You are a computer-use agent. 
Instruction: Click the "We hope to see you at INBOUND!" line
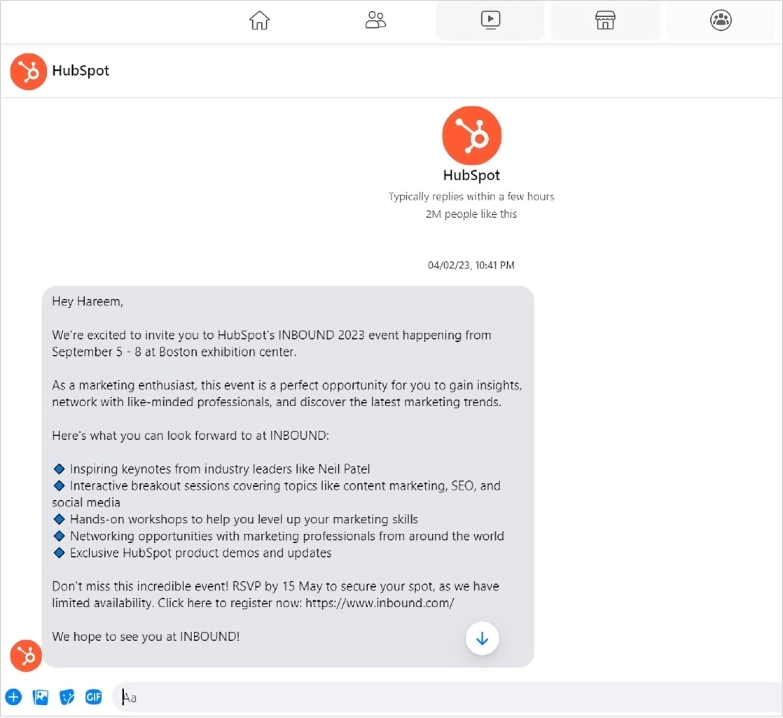tap(146, 637)
